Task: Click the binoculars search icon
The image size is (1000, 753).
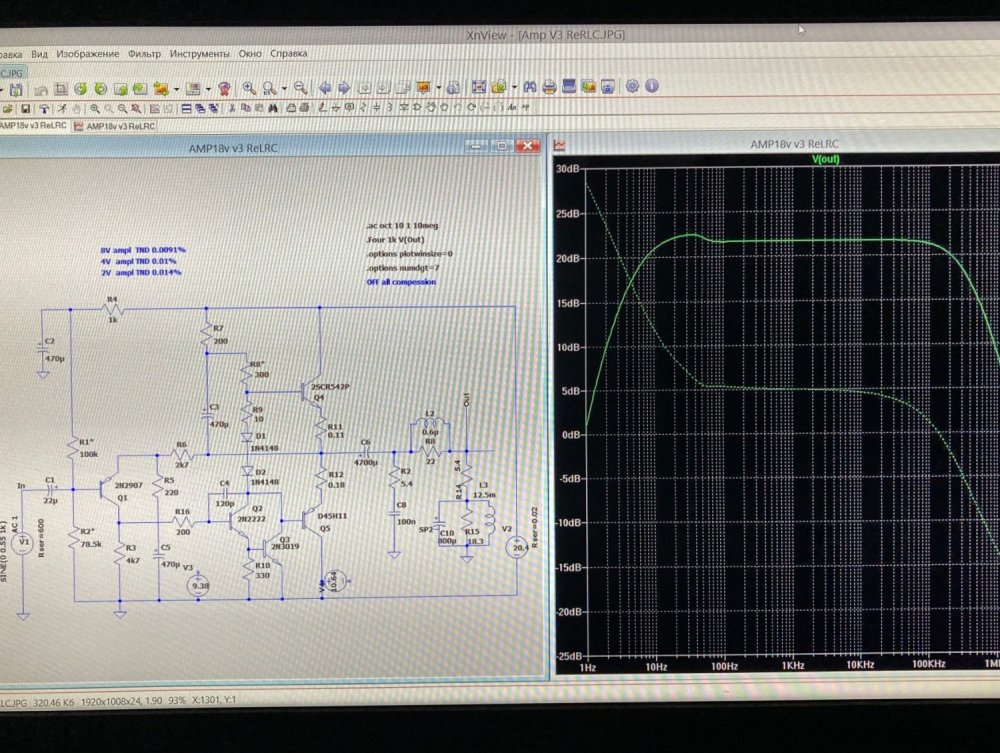Action: [528, 87]
